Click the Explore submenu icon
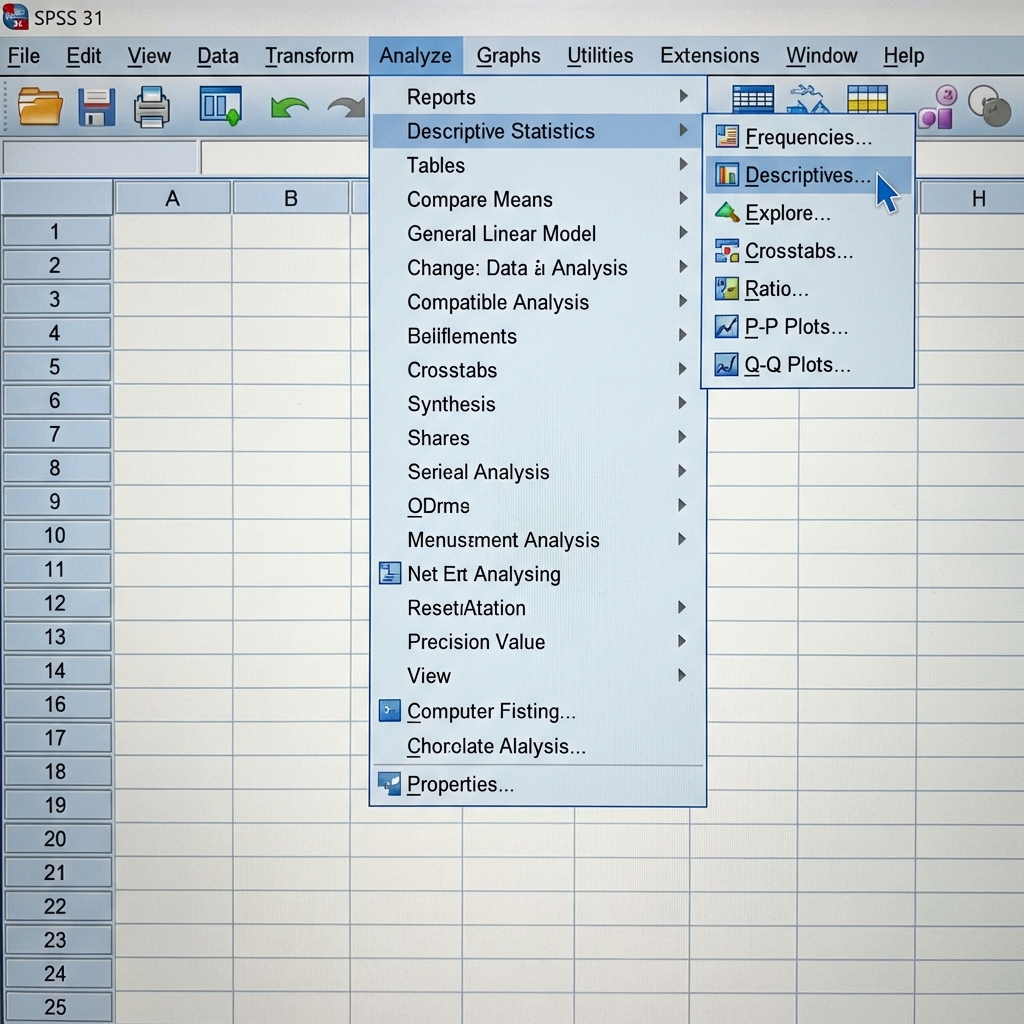The height and width of the screenshot is (1024, 1024). tap(727, 213)
